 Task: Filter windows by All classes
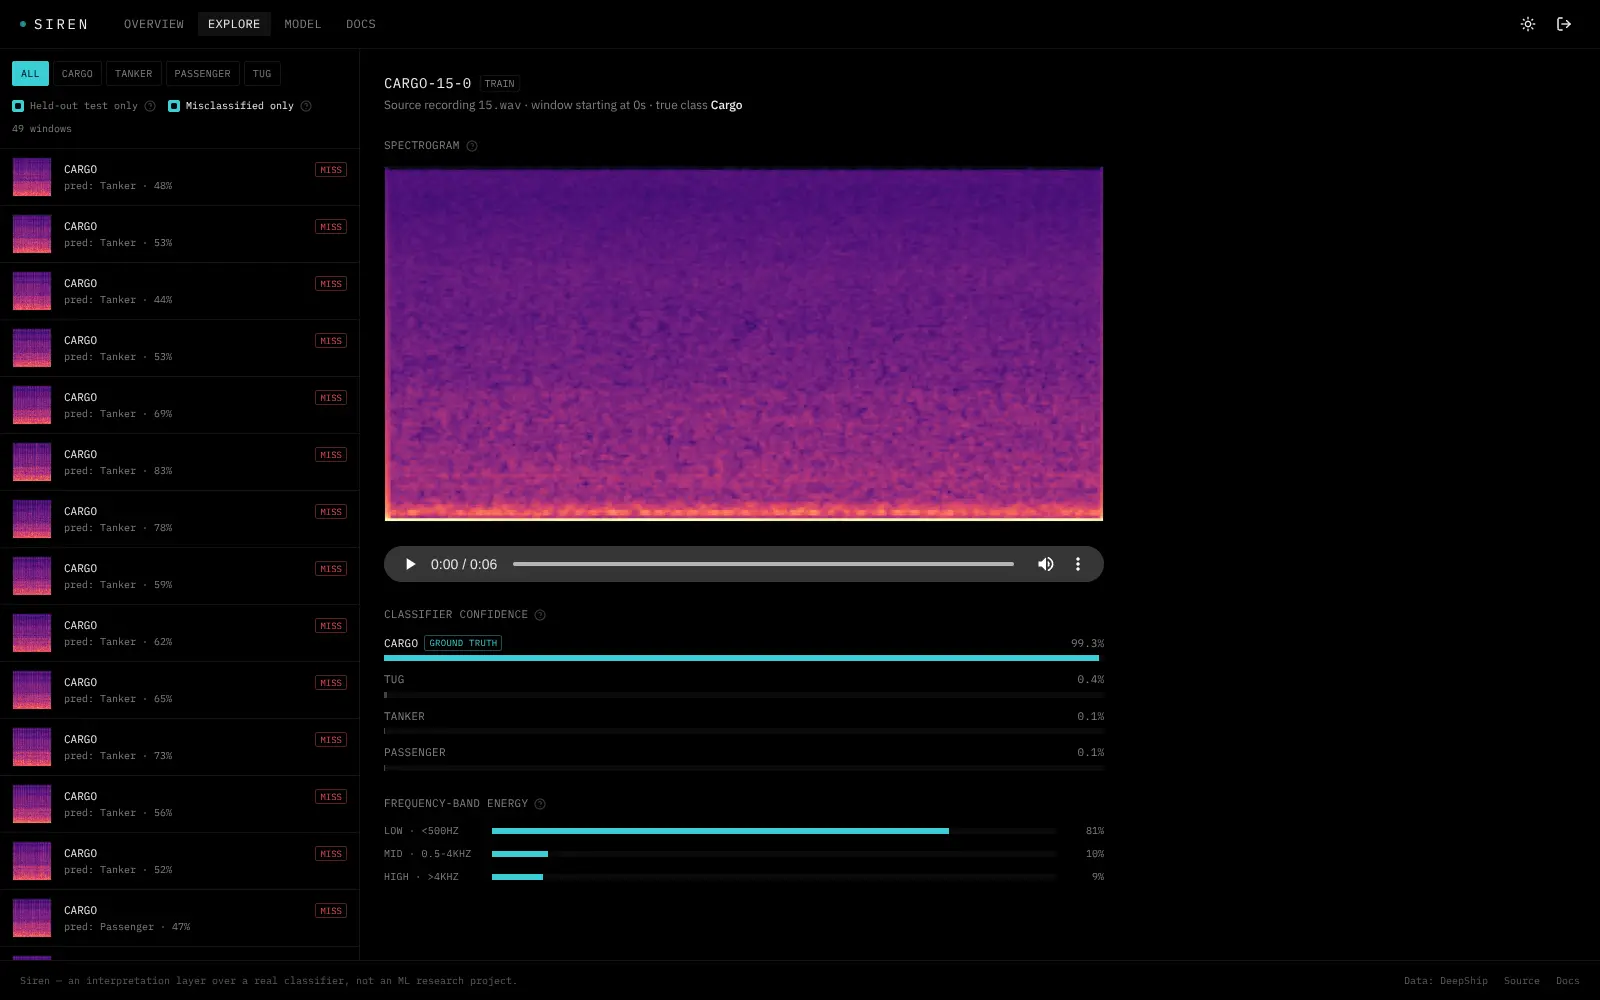coord(30,74)
